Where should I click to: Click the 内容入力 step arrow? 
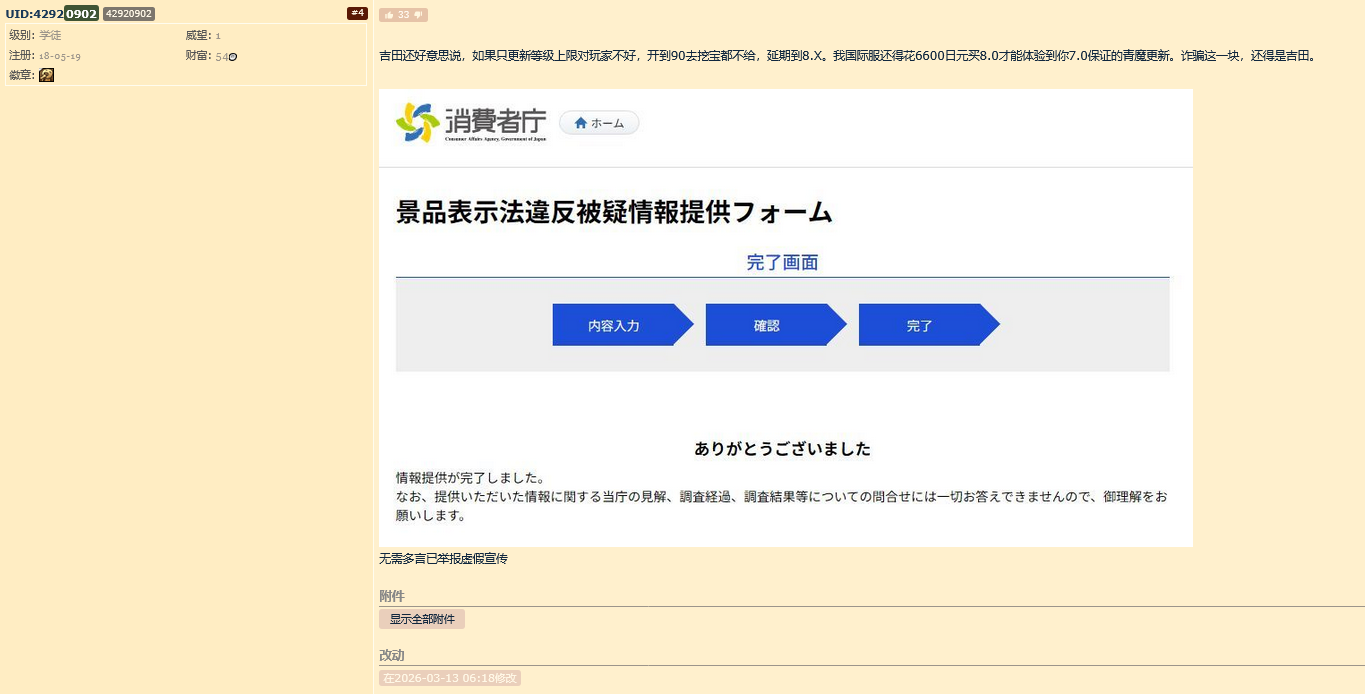[623, 325]
